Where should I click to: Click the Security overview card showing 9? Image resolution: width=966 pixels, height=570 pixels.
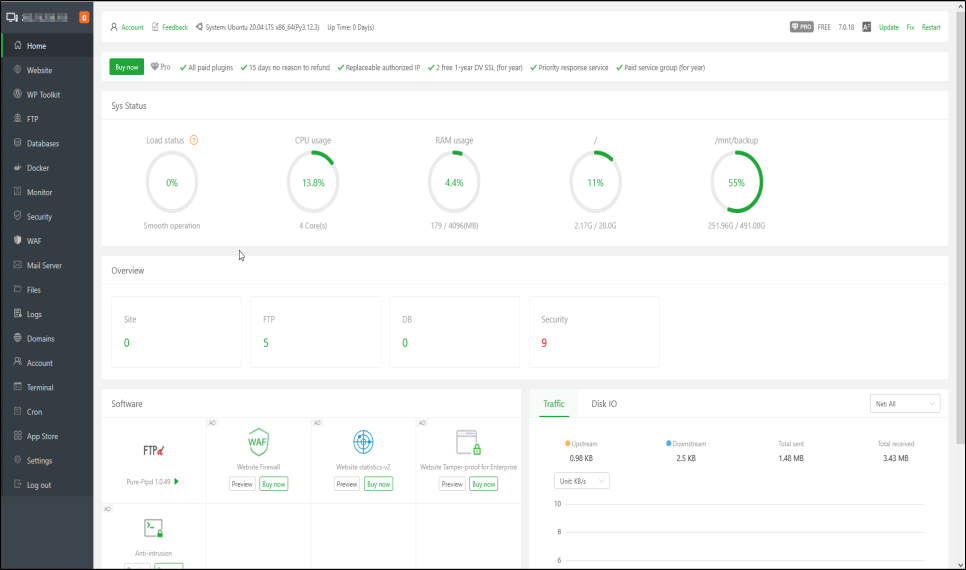pyautogui.click(x=594, y=332)
